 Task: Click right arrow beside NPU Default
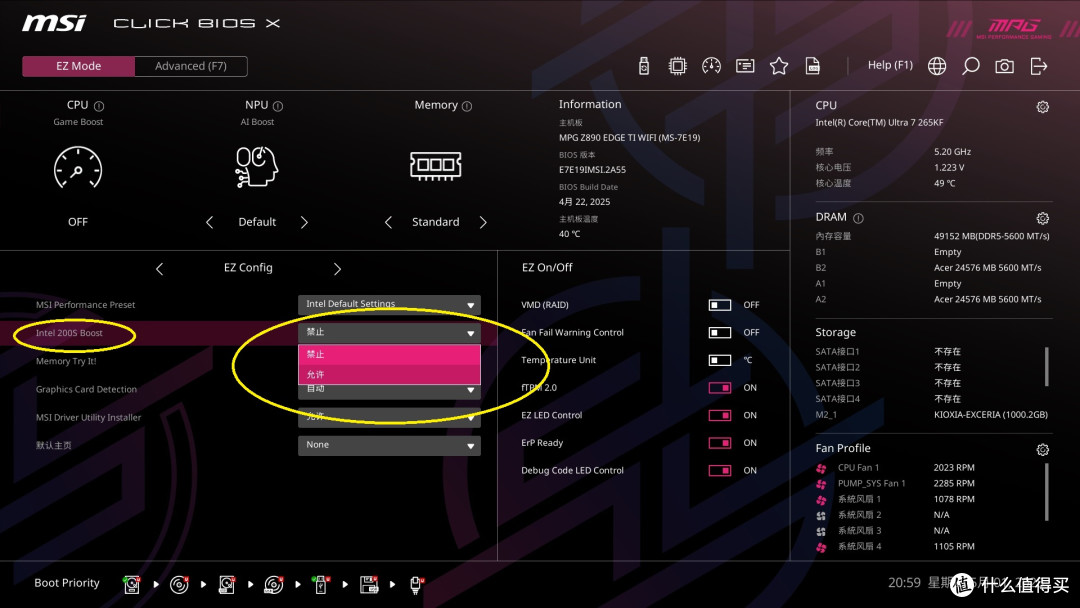click(x=304, y=222)
